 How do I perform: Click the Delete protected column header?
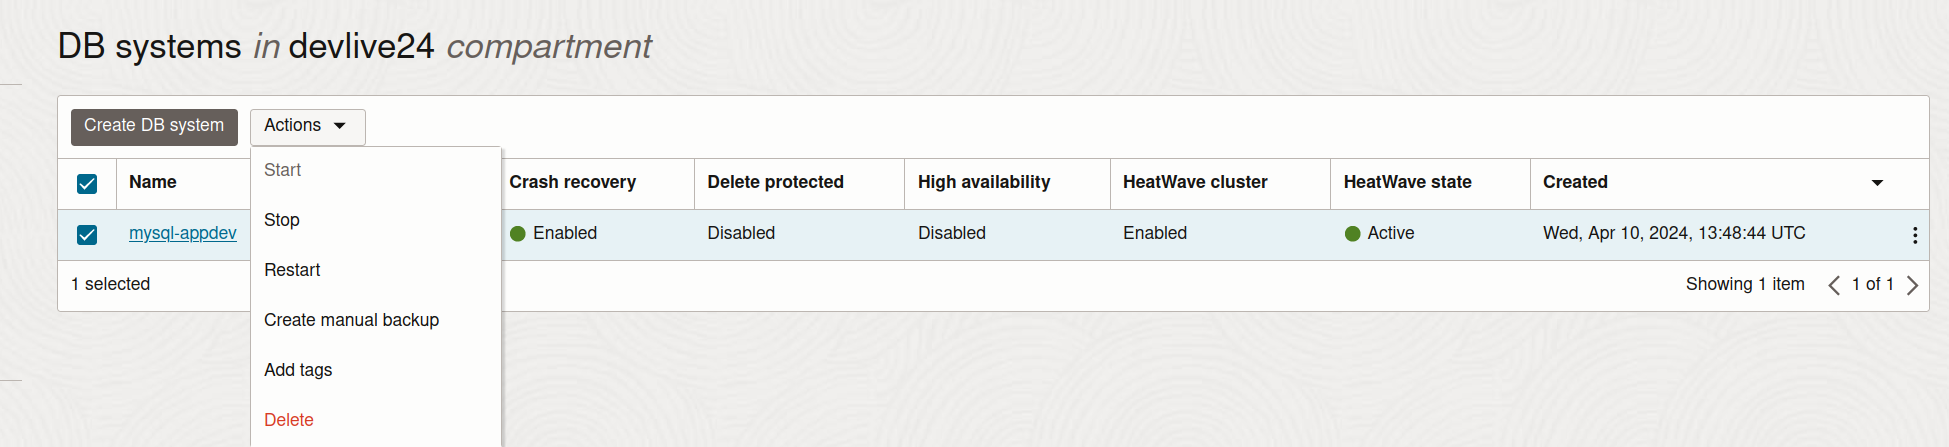[775, 182]
